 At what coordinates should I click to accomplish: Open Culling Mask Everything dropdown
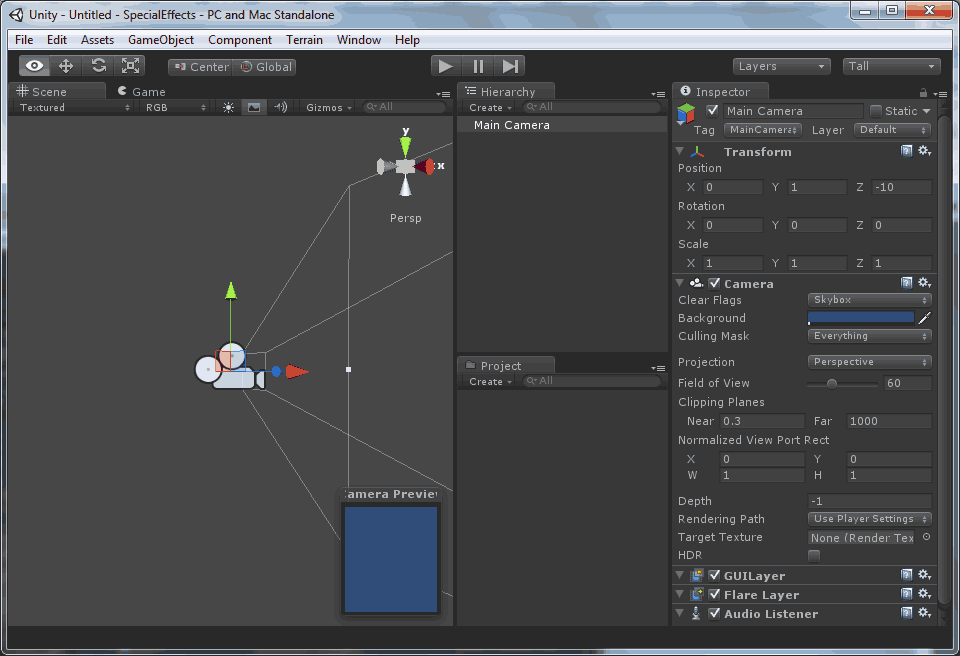tap(869, 336)
